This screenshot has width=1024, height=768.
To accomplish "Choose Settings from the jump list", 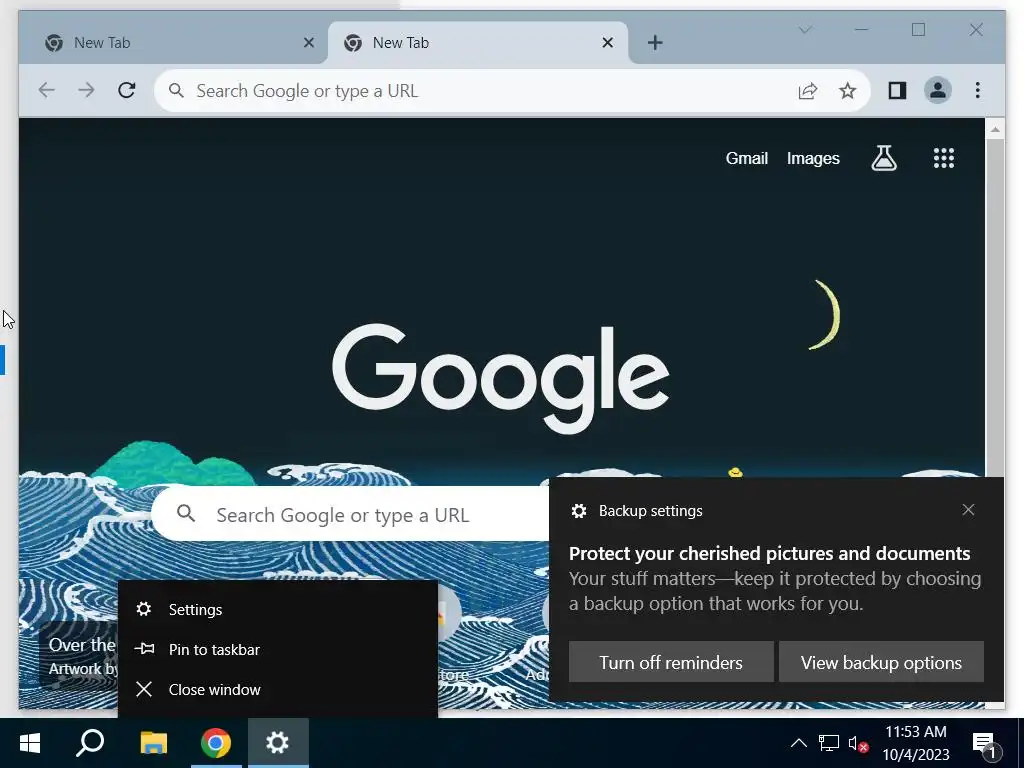I will [278, 609].
